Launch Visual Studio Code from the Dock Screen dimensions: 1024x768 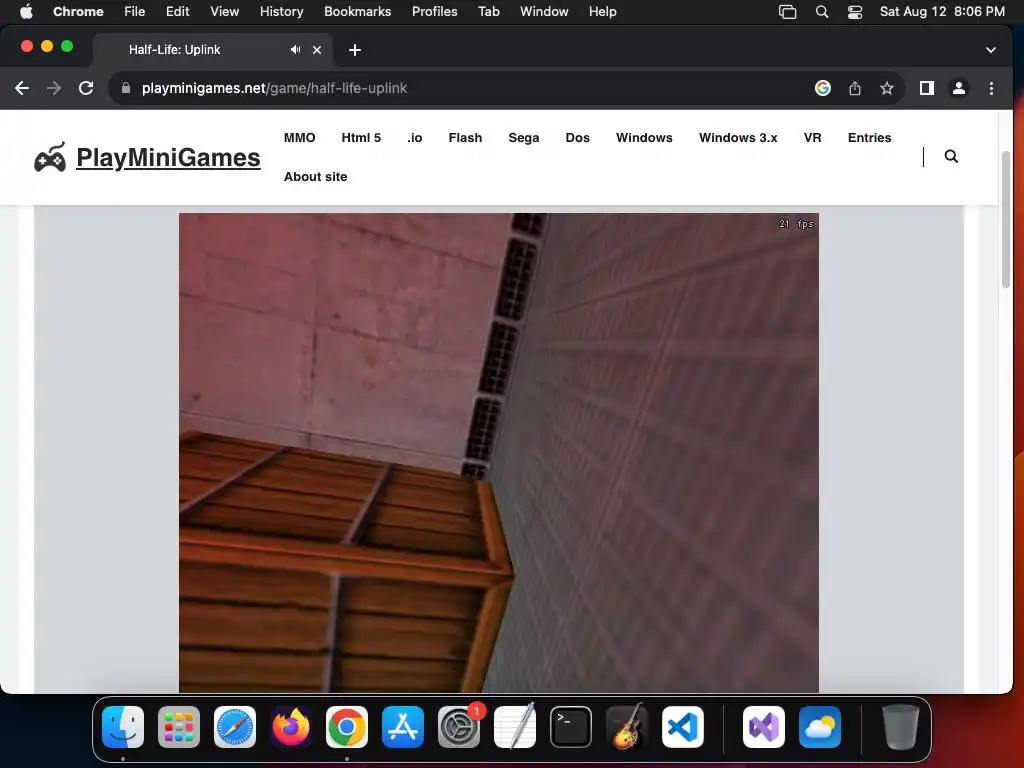(x=683, y=727)
